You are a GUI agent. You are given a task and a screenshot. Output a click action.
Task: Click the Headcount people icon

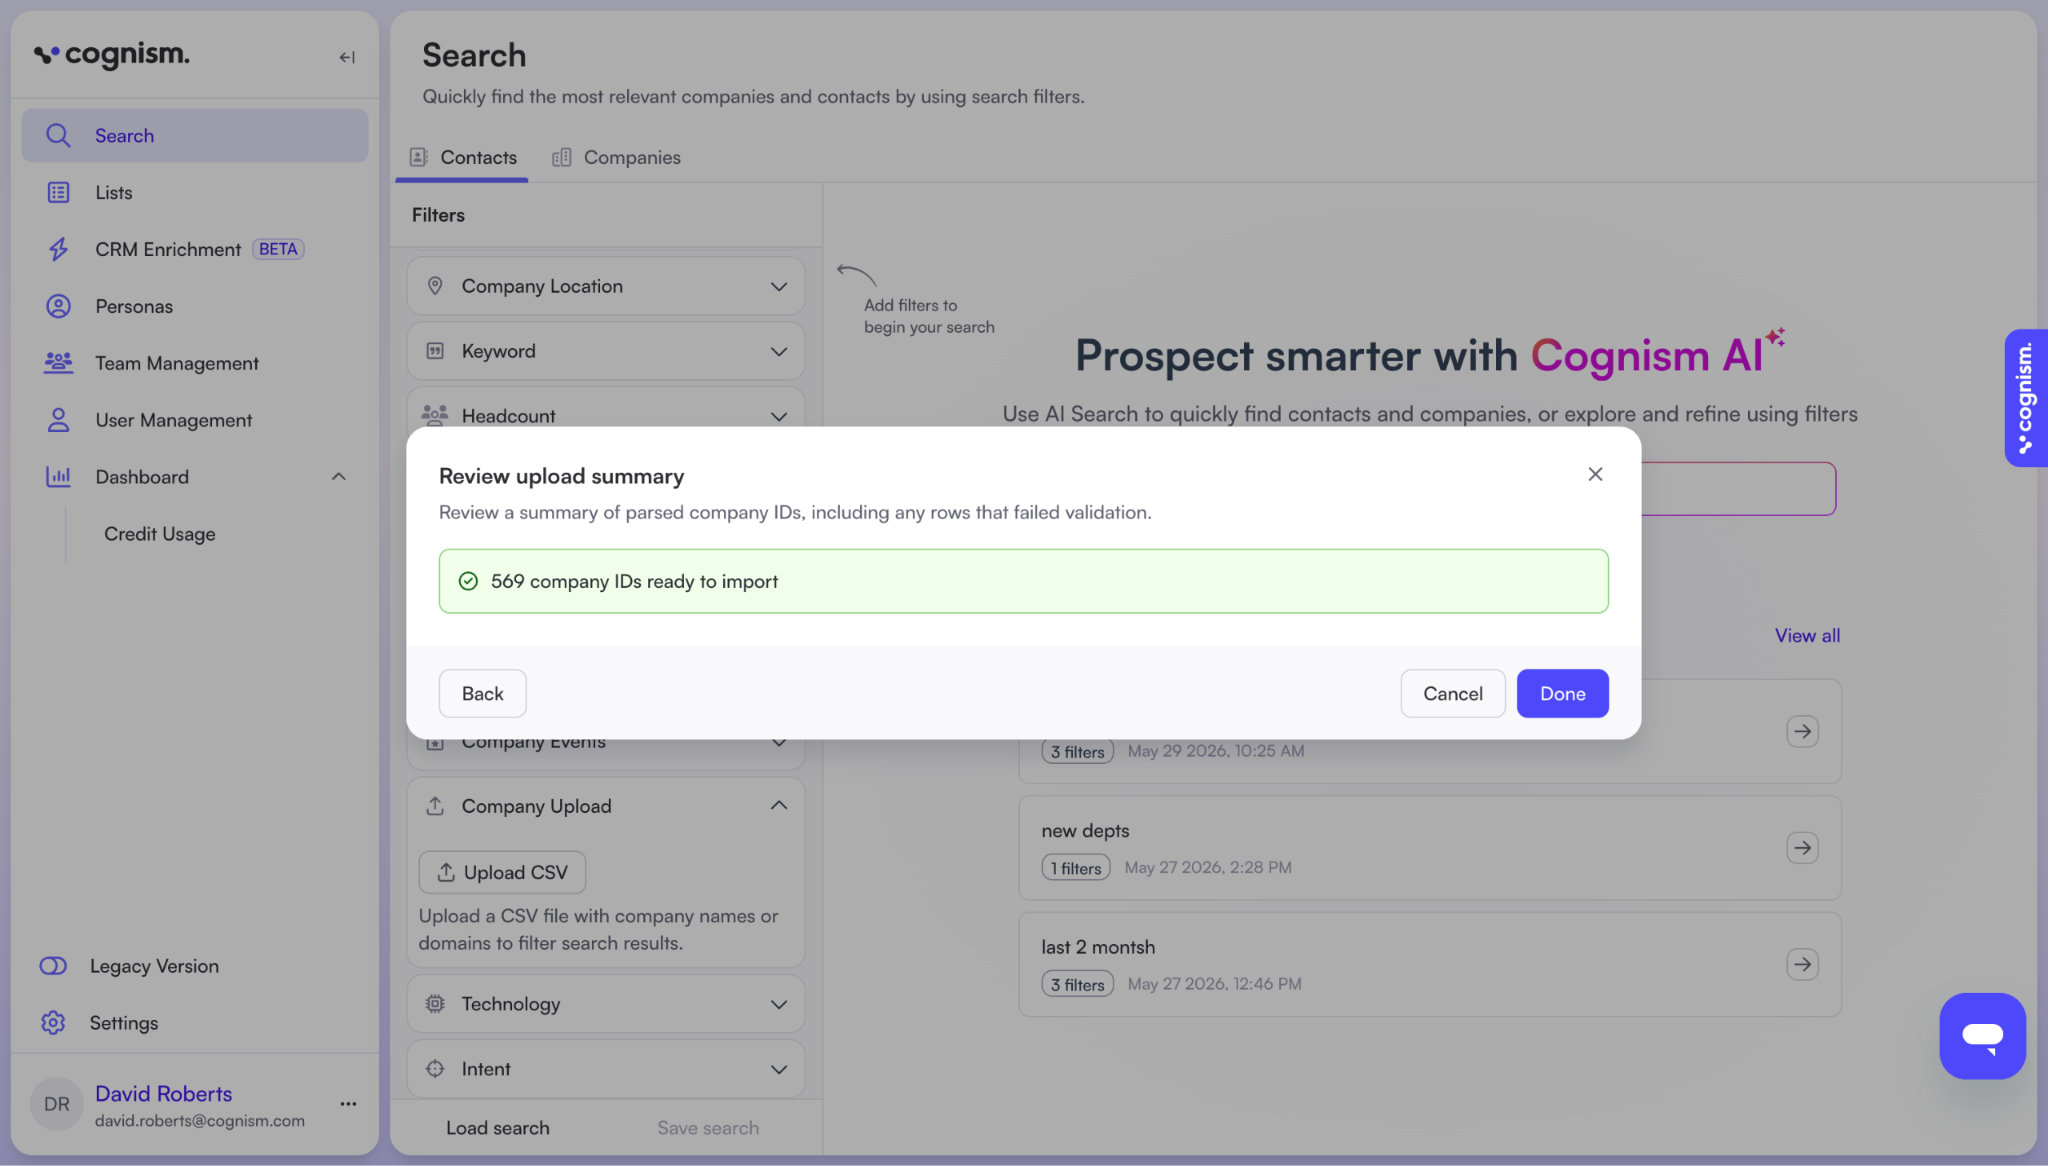pos(435,414)
